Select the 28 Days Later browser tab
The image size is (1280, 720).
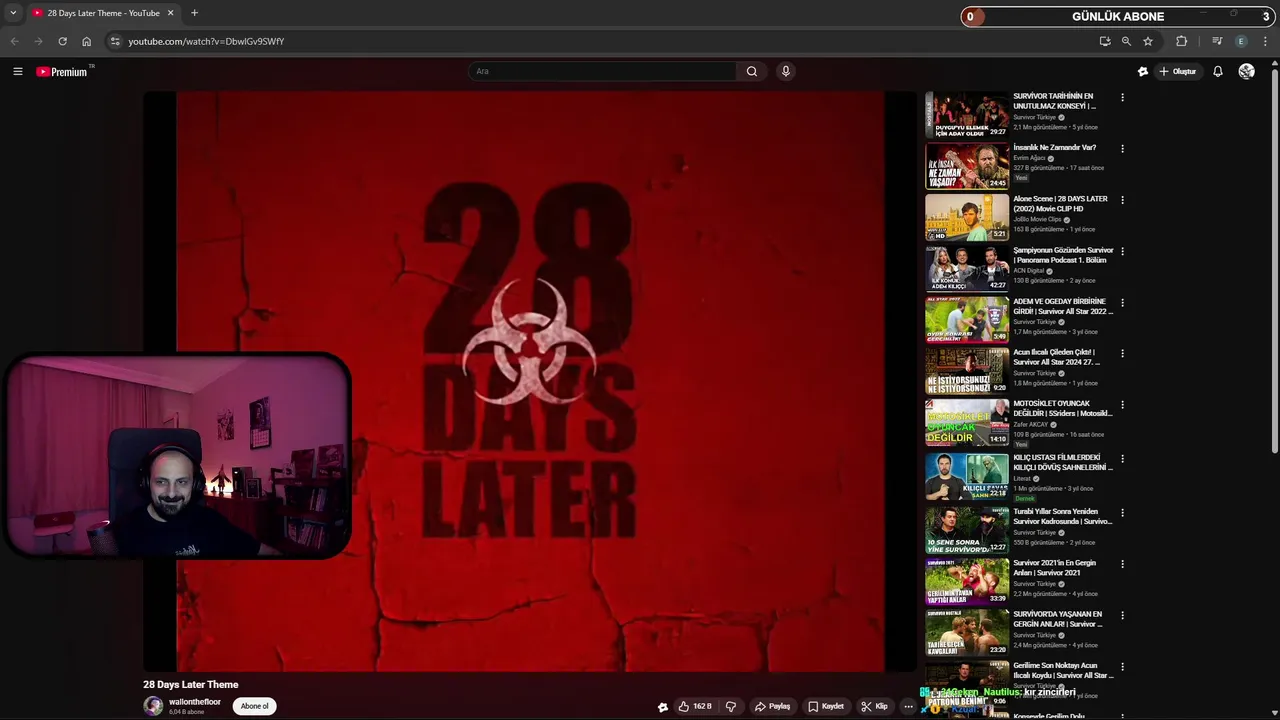click(103, 13)
